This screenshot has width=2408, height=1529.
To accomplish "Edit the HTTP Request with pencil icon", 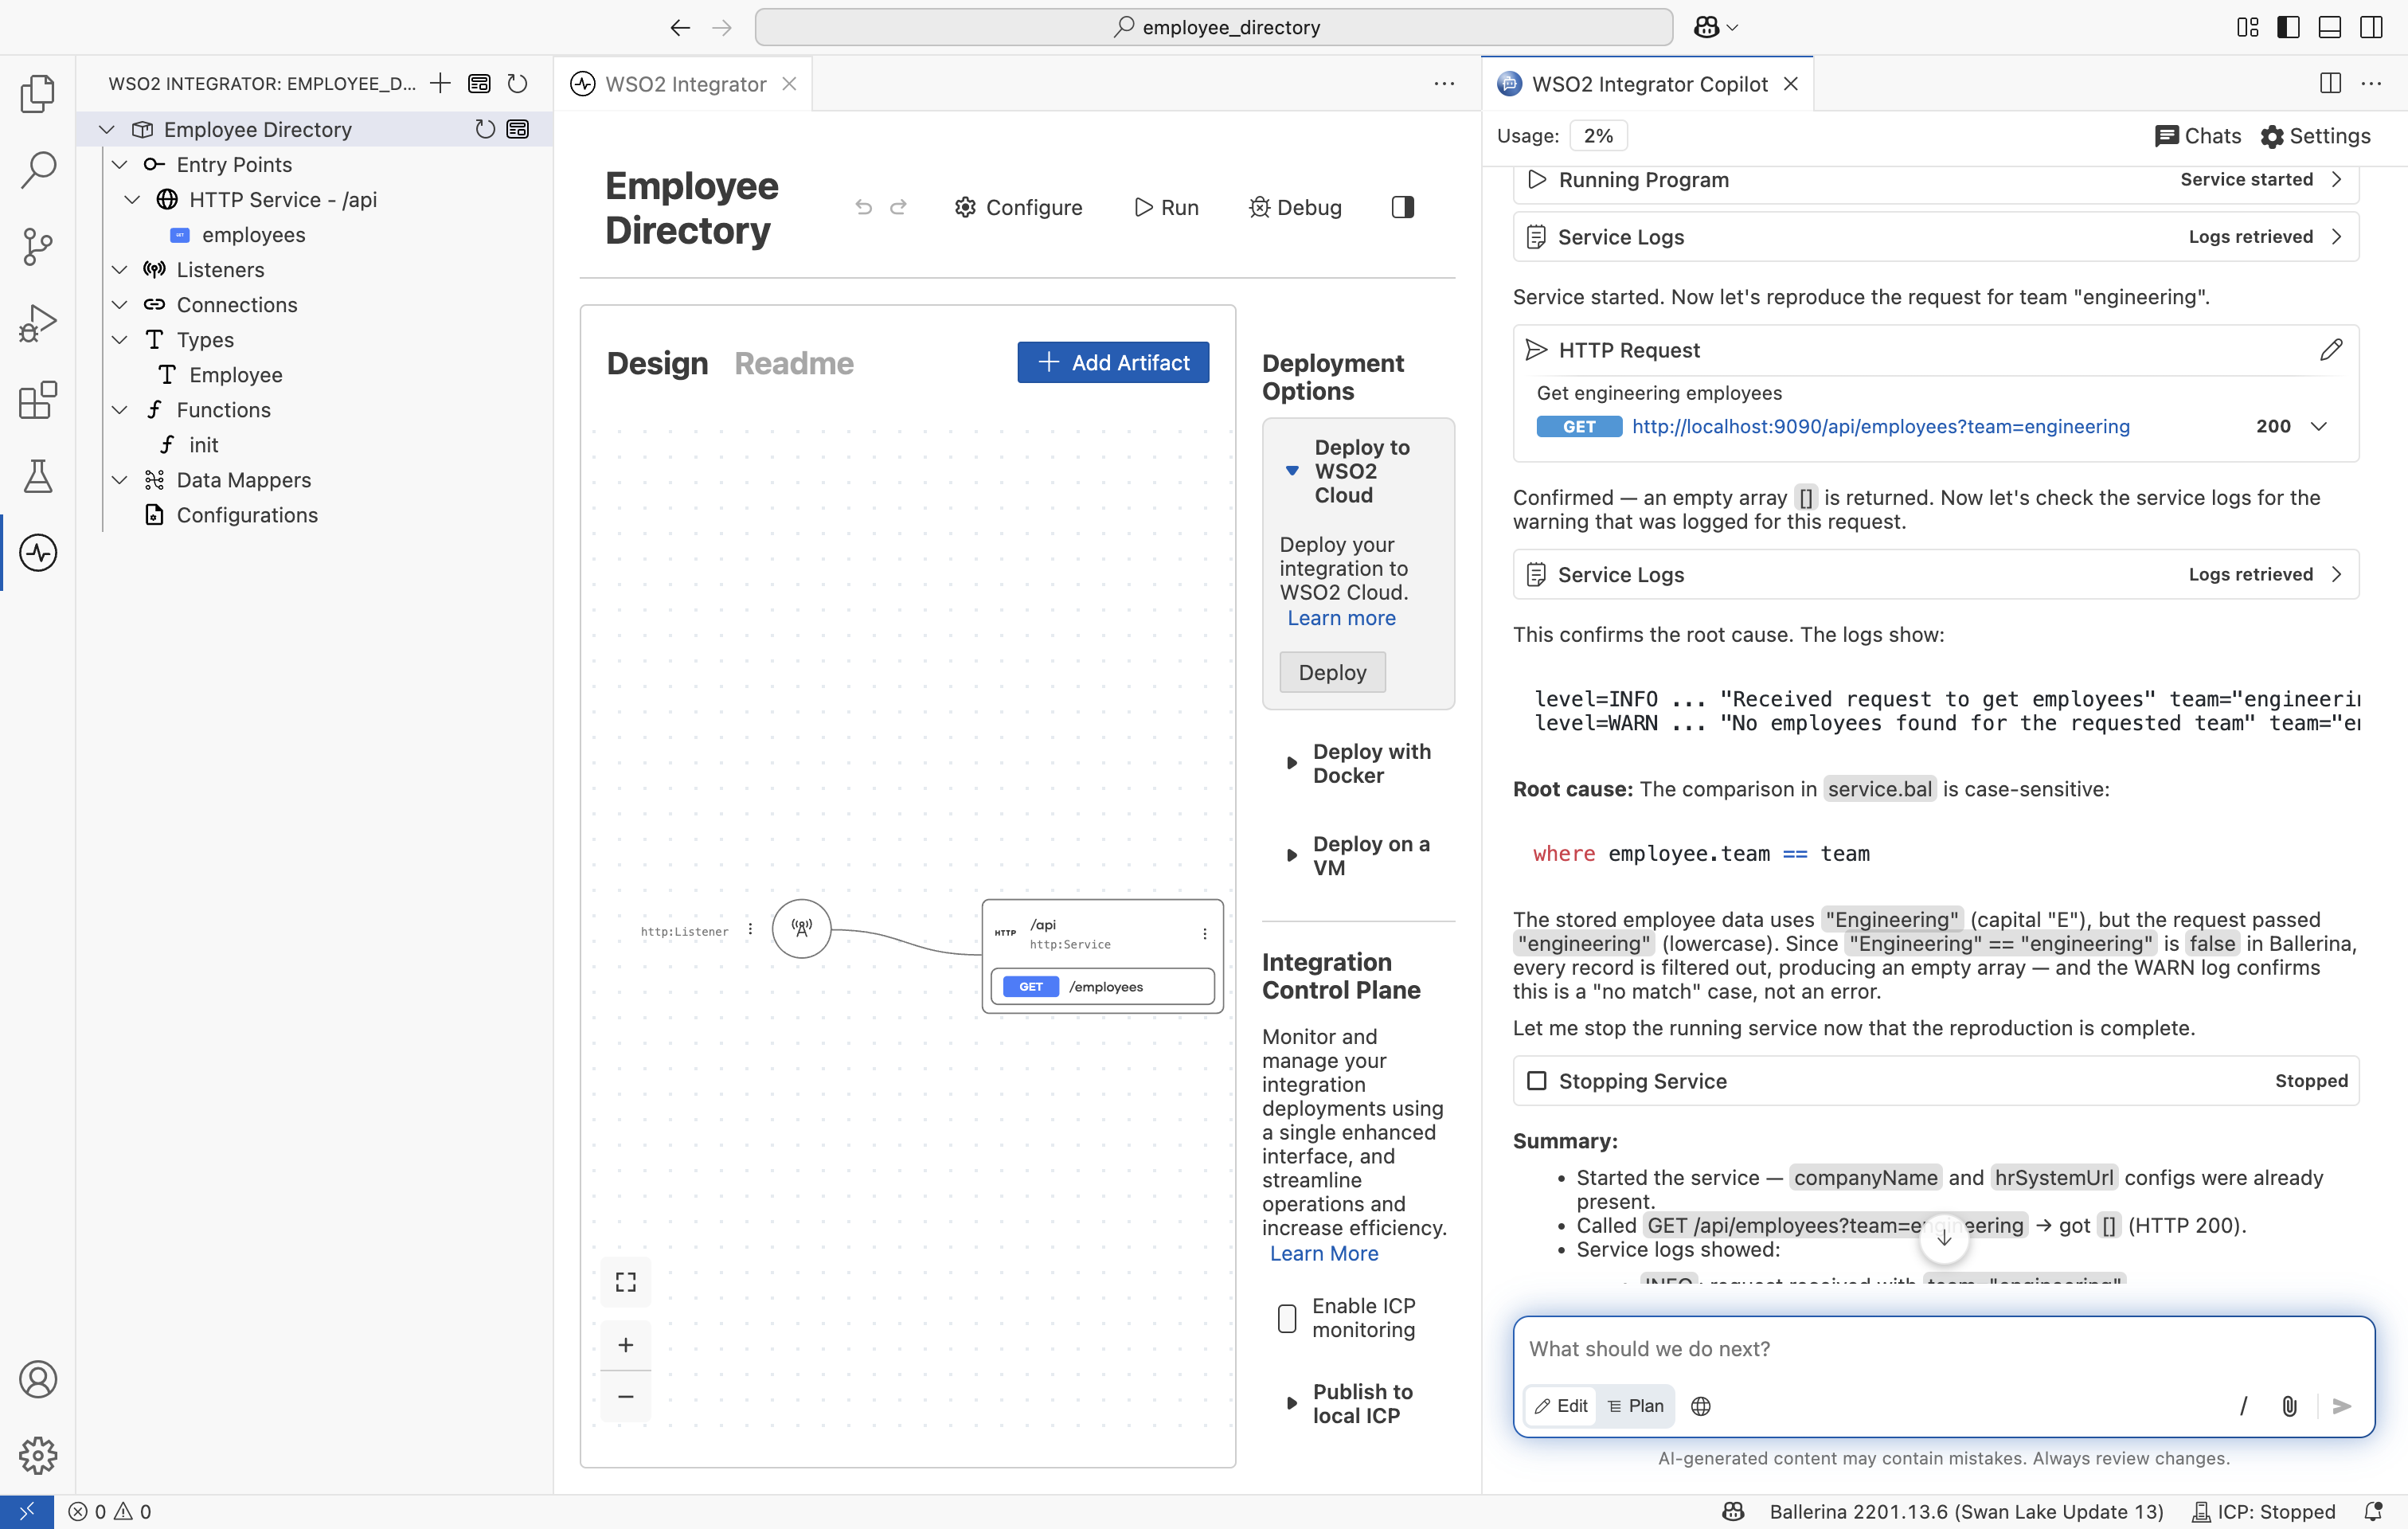I will tap(2330, 350).
